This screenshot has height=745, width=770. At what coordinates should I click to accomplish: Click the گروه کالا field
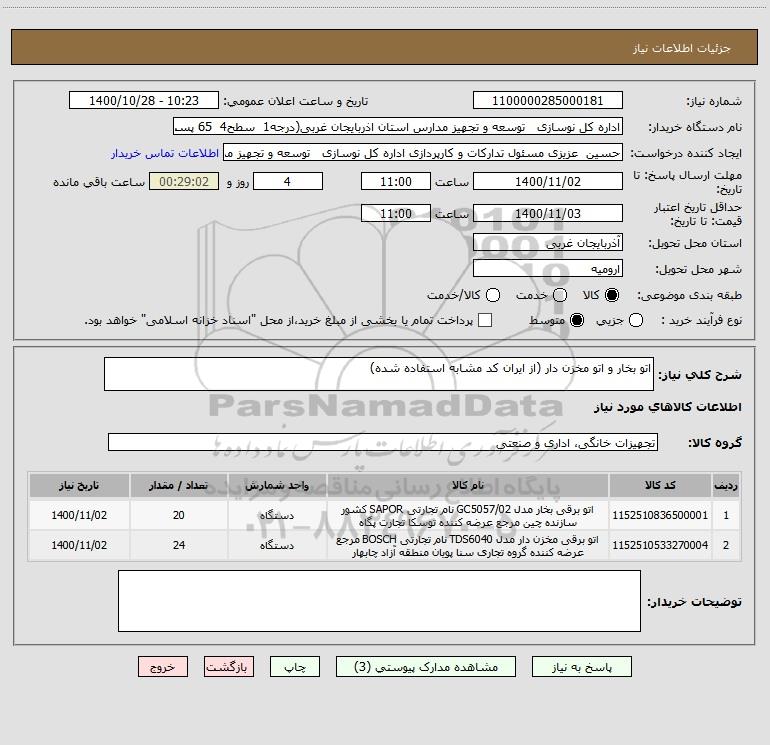(383, 442)
